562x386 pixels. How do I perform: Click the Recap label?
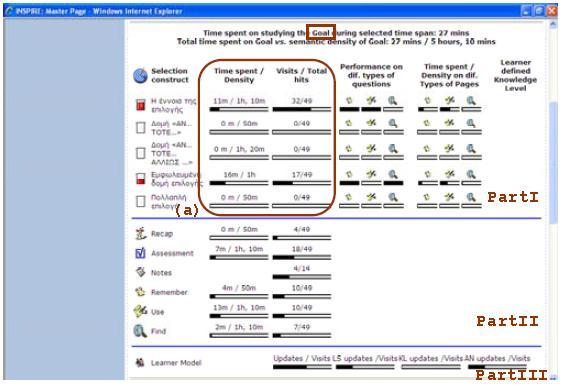pyautogui.click(x=162, y=234)
